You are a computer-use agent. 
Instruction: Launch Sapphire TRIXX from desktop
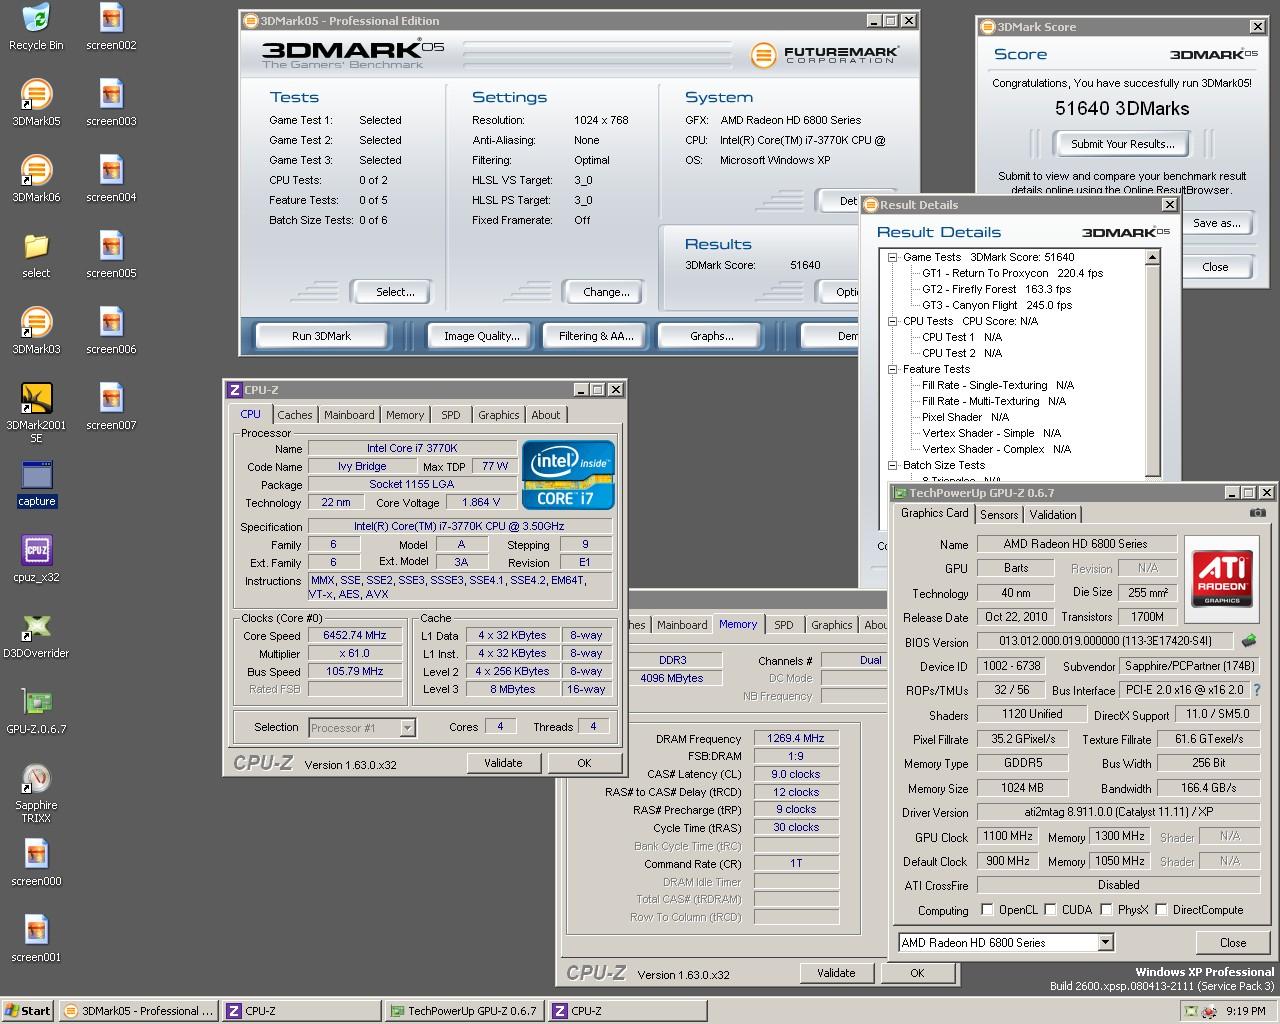click(x=36, y=793)
